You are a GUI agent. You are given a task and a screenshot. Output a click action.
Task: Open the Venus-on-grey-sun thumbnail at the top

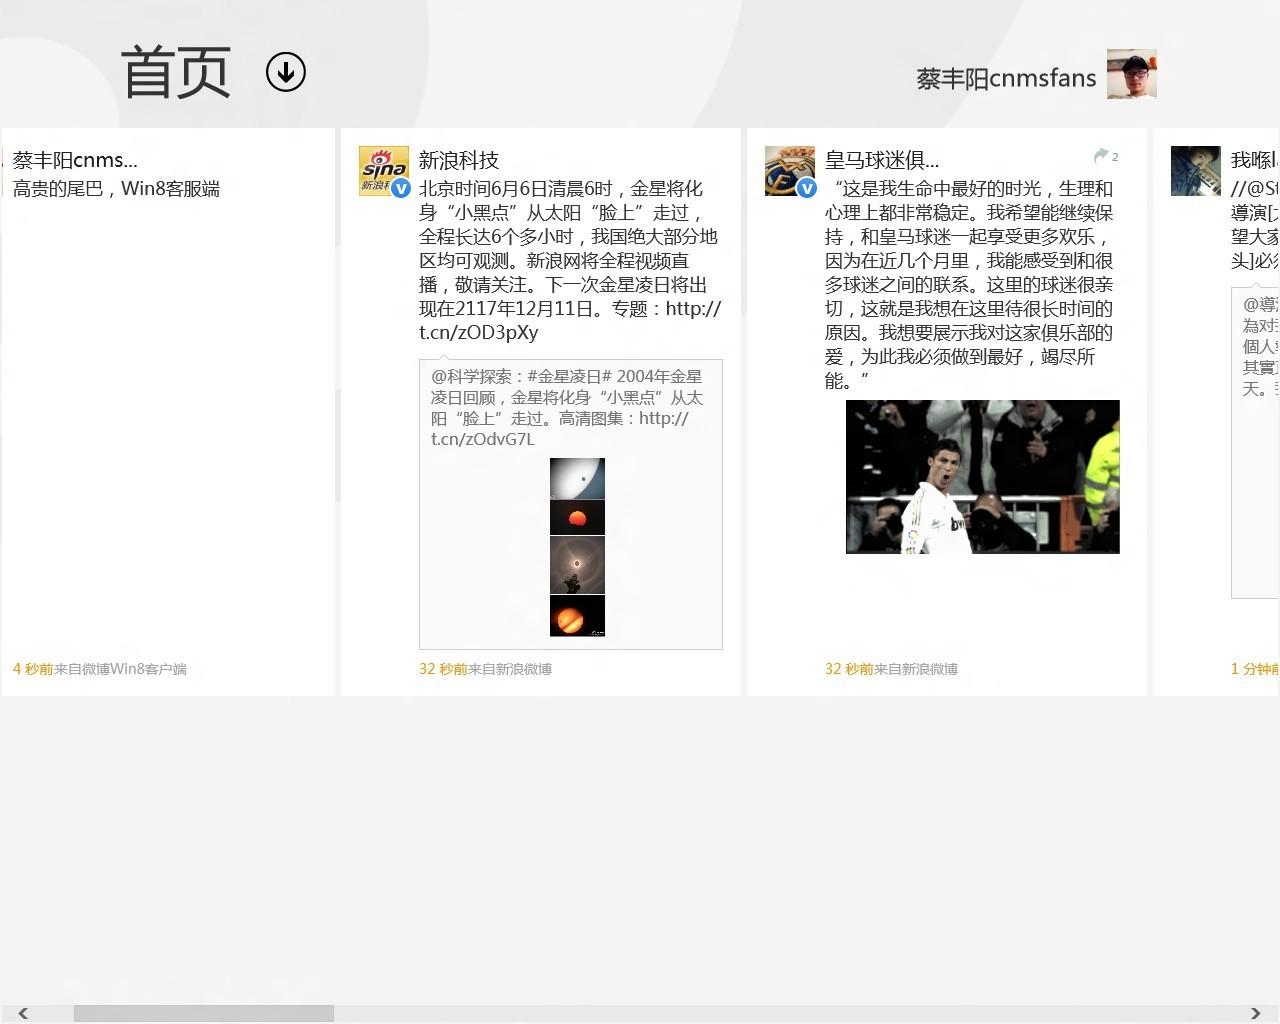pos(577,479)
